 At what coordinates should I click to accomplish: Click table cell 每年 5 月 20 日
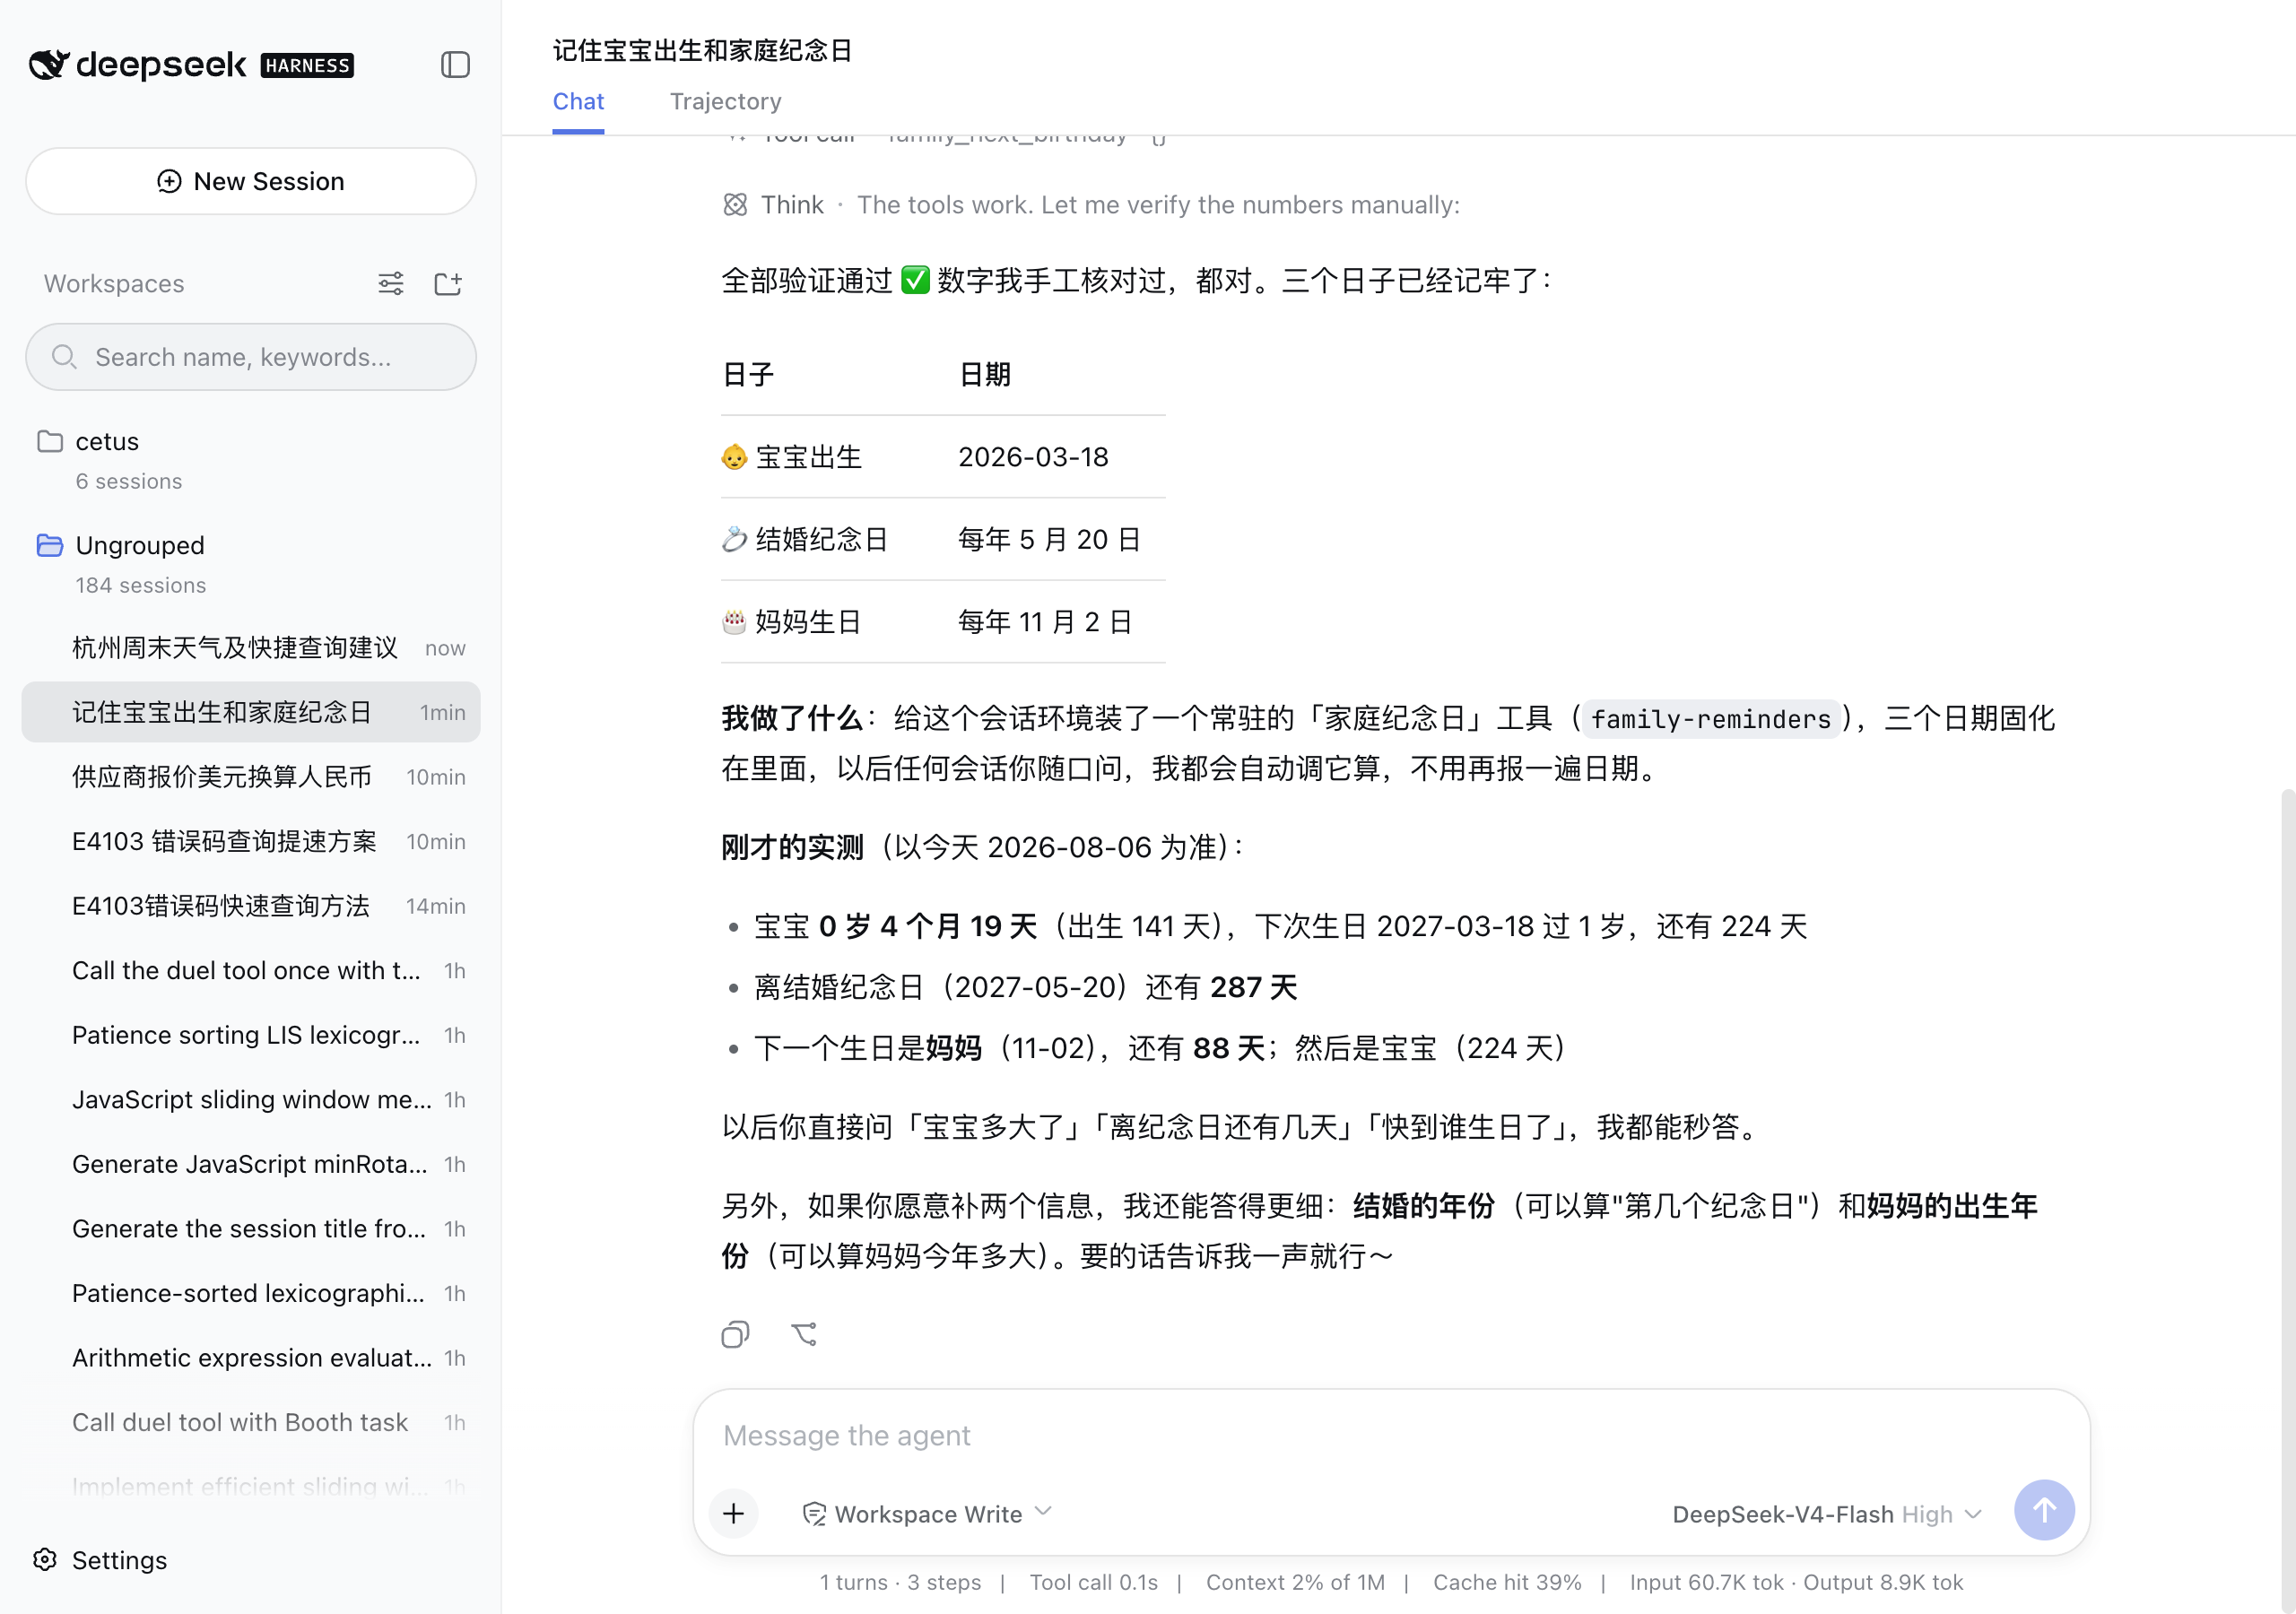pyautogui.click(x=1049, y=539)
